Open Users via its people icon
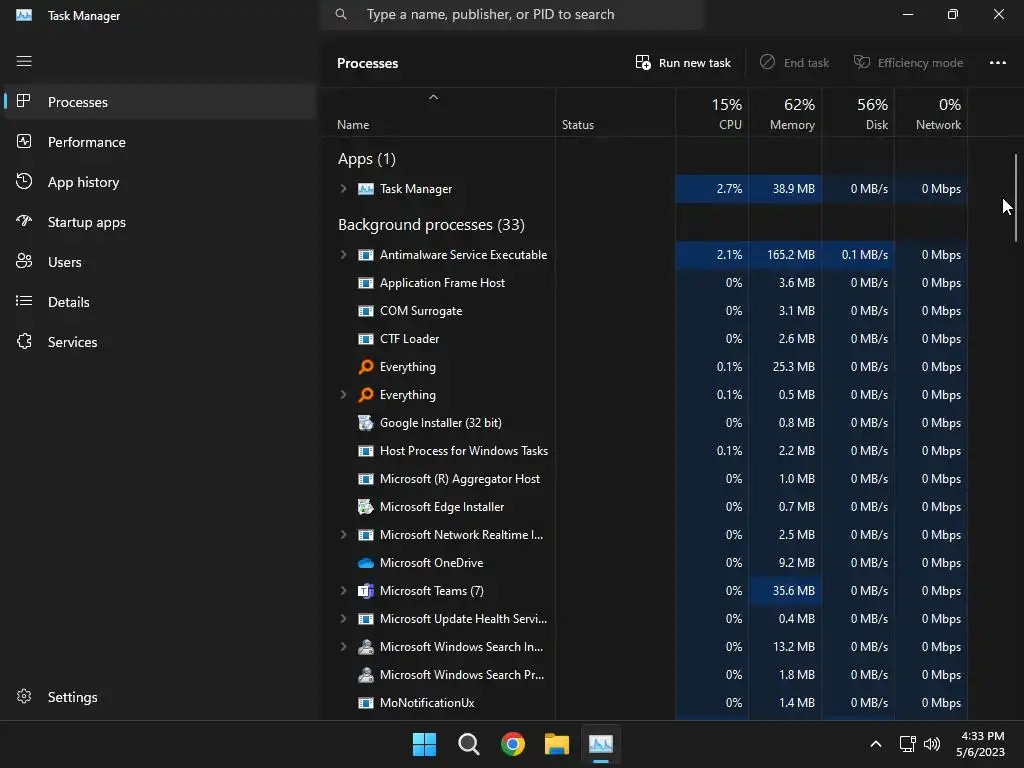Screen dimensions: 1024x768 (x=24, y=261)
